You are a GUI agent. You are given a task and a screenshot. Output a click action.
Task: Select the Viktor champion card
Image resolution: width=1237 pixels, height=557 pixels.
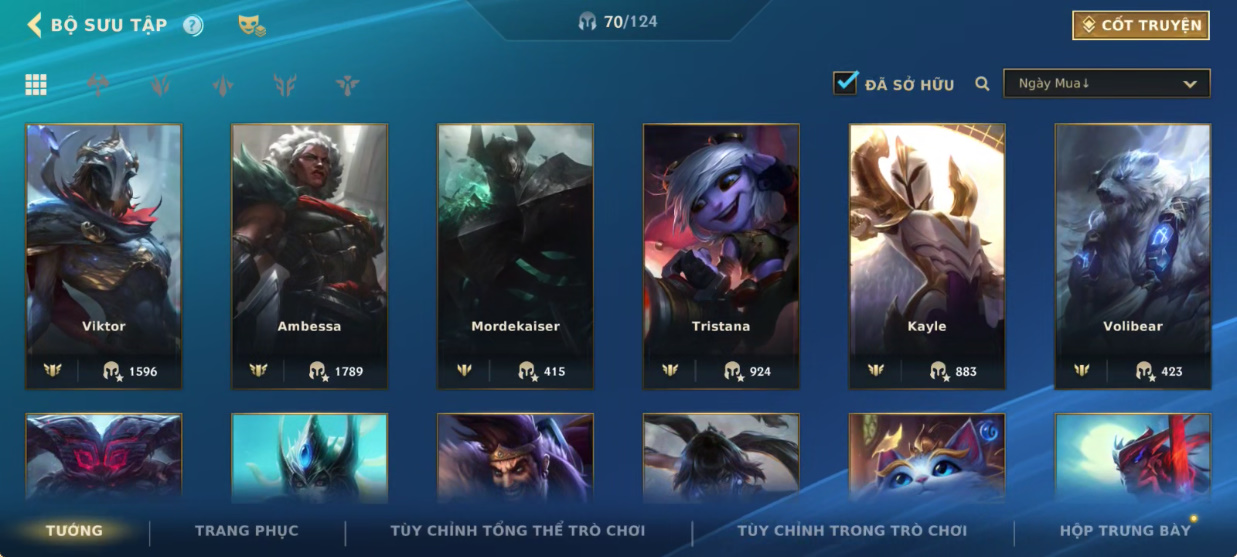coord(104,256)
